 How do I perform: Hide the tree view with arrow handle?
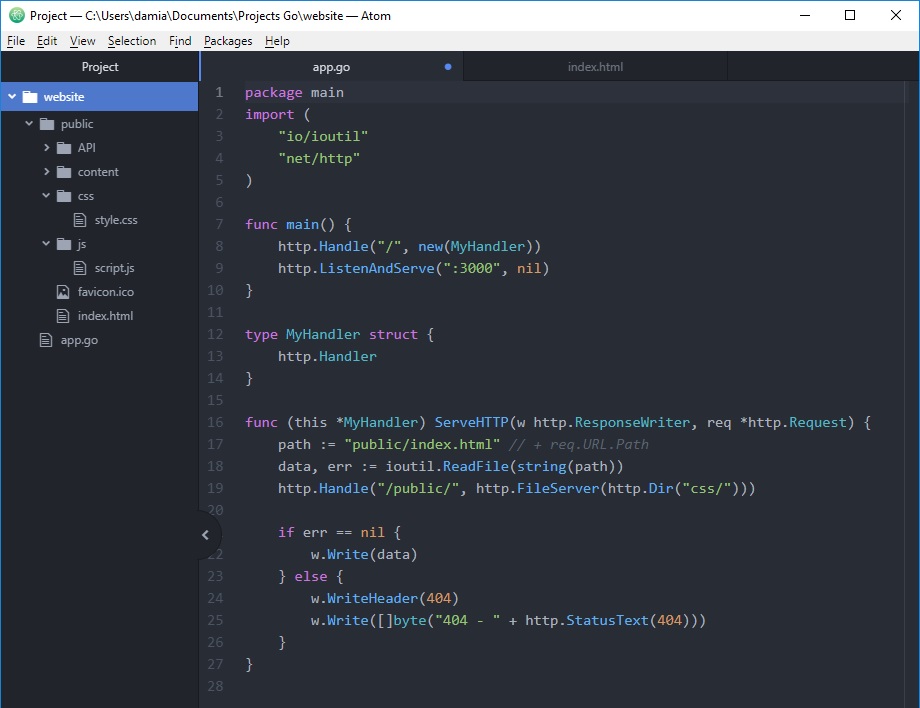(x=205, y=534)
